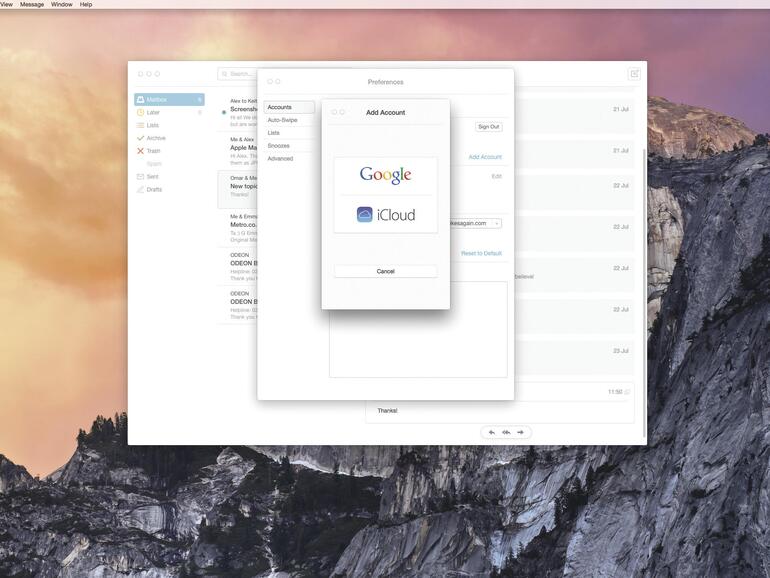
Task: Cancel the Add Account dialog
Action: click(x=385, y=271)
